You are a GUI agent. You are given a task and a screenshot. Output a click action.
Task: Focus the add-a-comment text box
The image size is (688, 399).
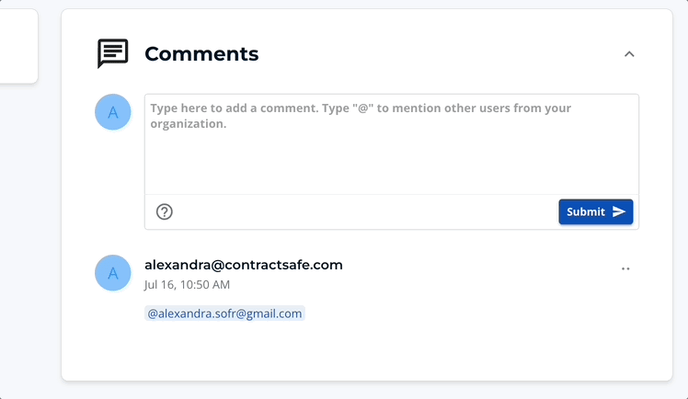(391, 144)
